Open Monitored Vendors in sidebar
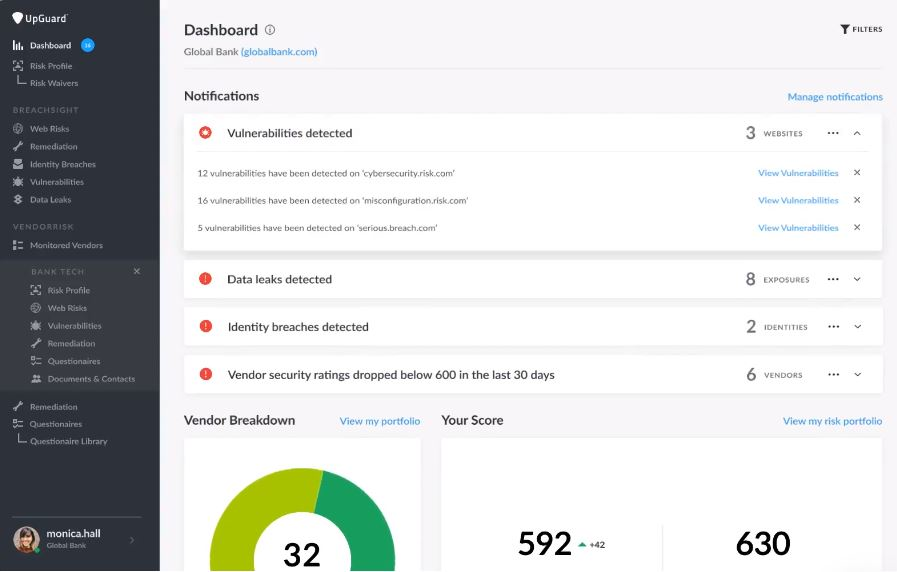 pyautogui.click(x=66, y=245)
